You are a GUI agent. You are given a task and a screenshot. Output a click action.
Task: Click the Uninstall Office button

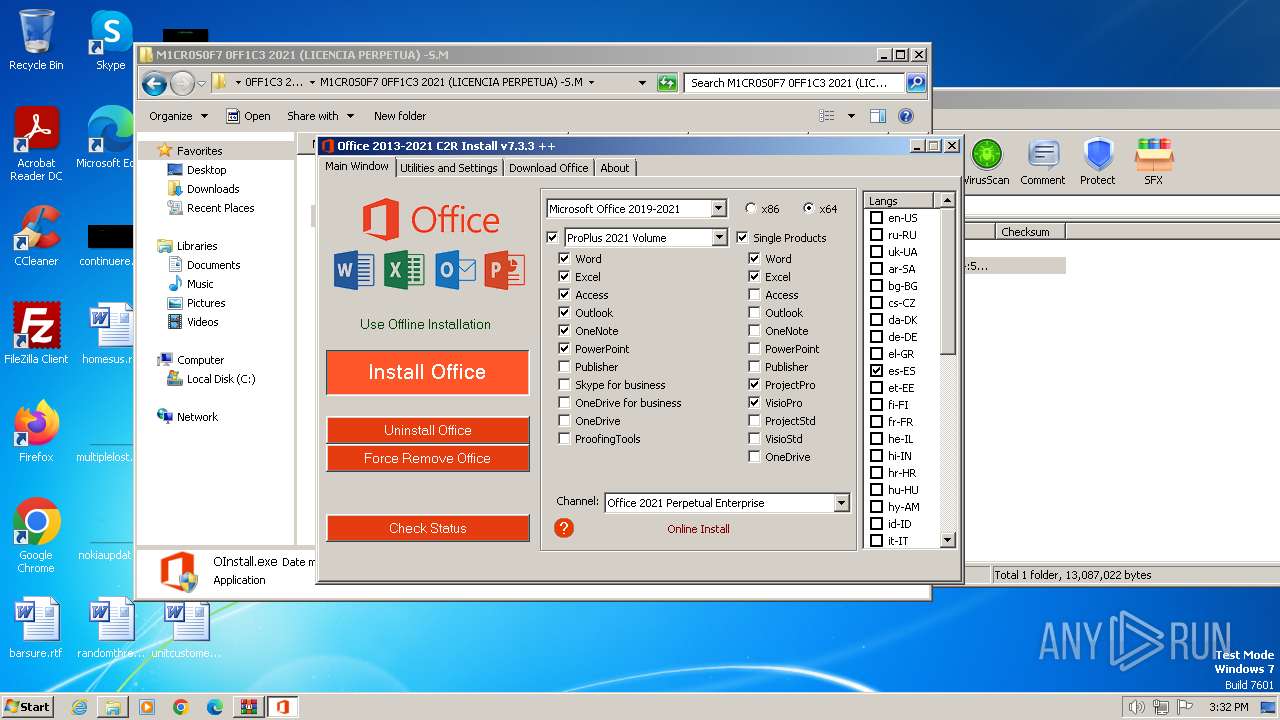pos(427,430)
